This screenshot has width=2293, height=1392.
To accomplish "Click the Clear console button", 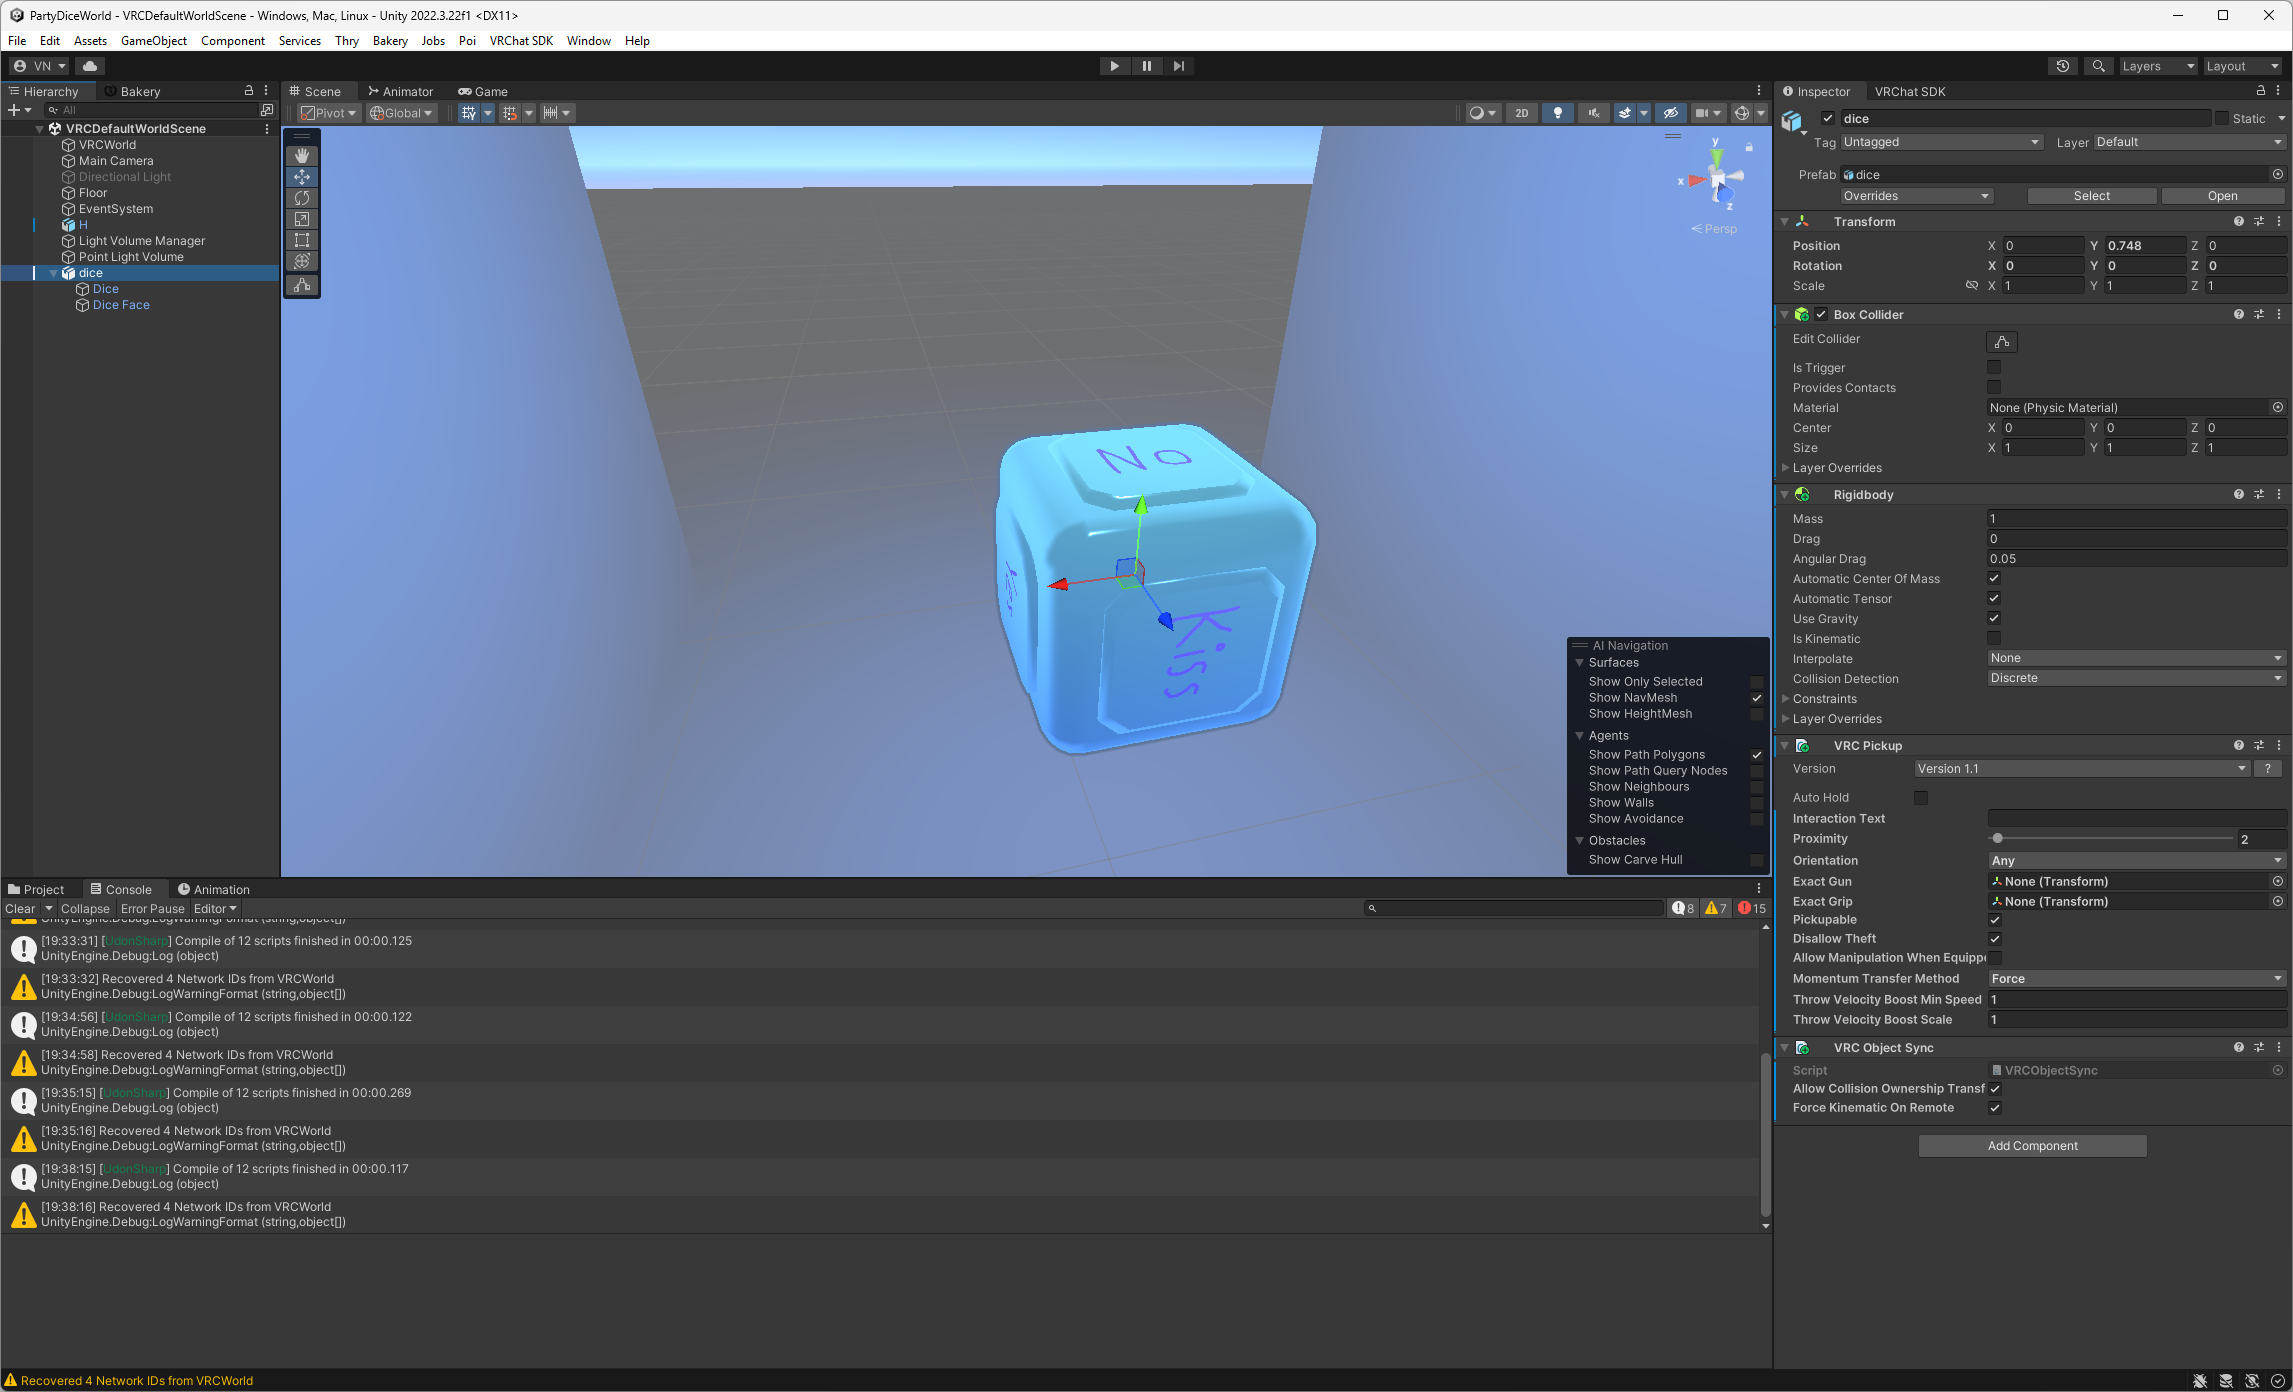I will [x=20, y=909].
